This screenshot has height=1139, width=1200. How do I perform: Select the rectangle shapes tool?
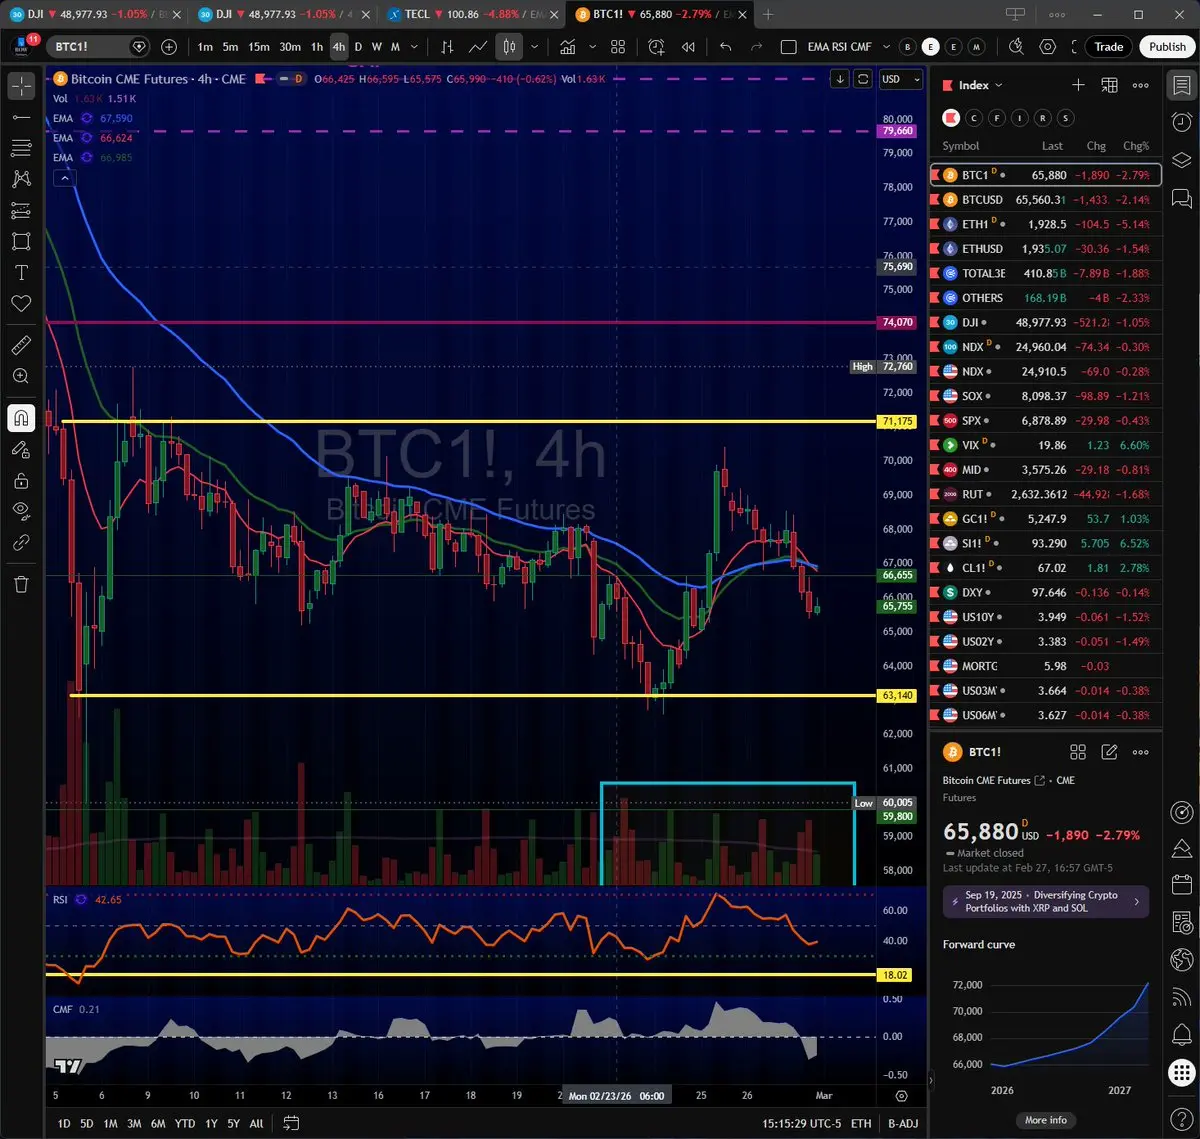pyautogui.click(x=21, y=241)
